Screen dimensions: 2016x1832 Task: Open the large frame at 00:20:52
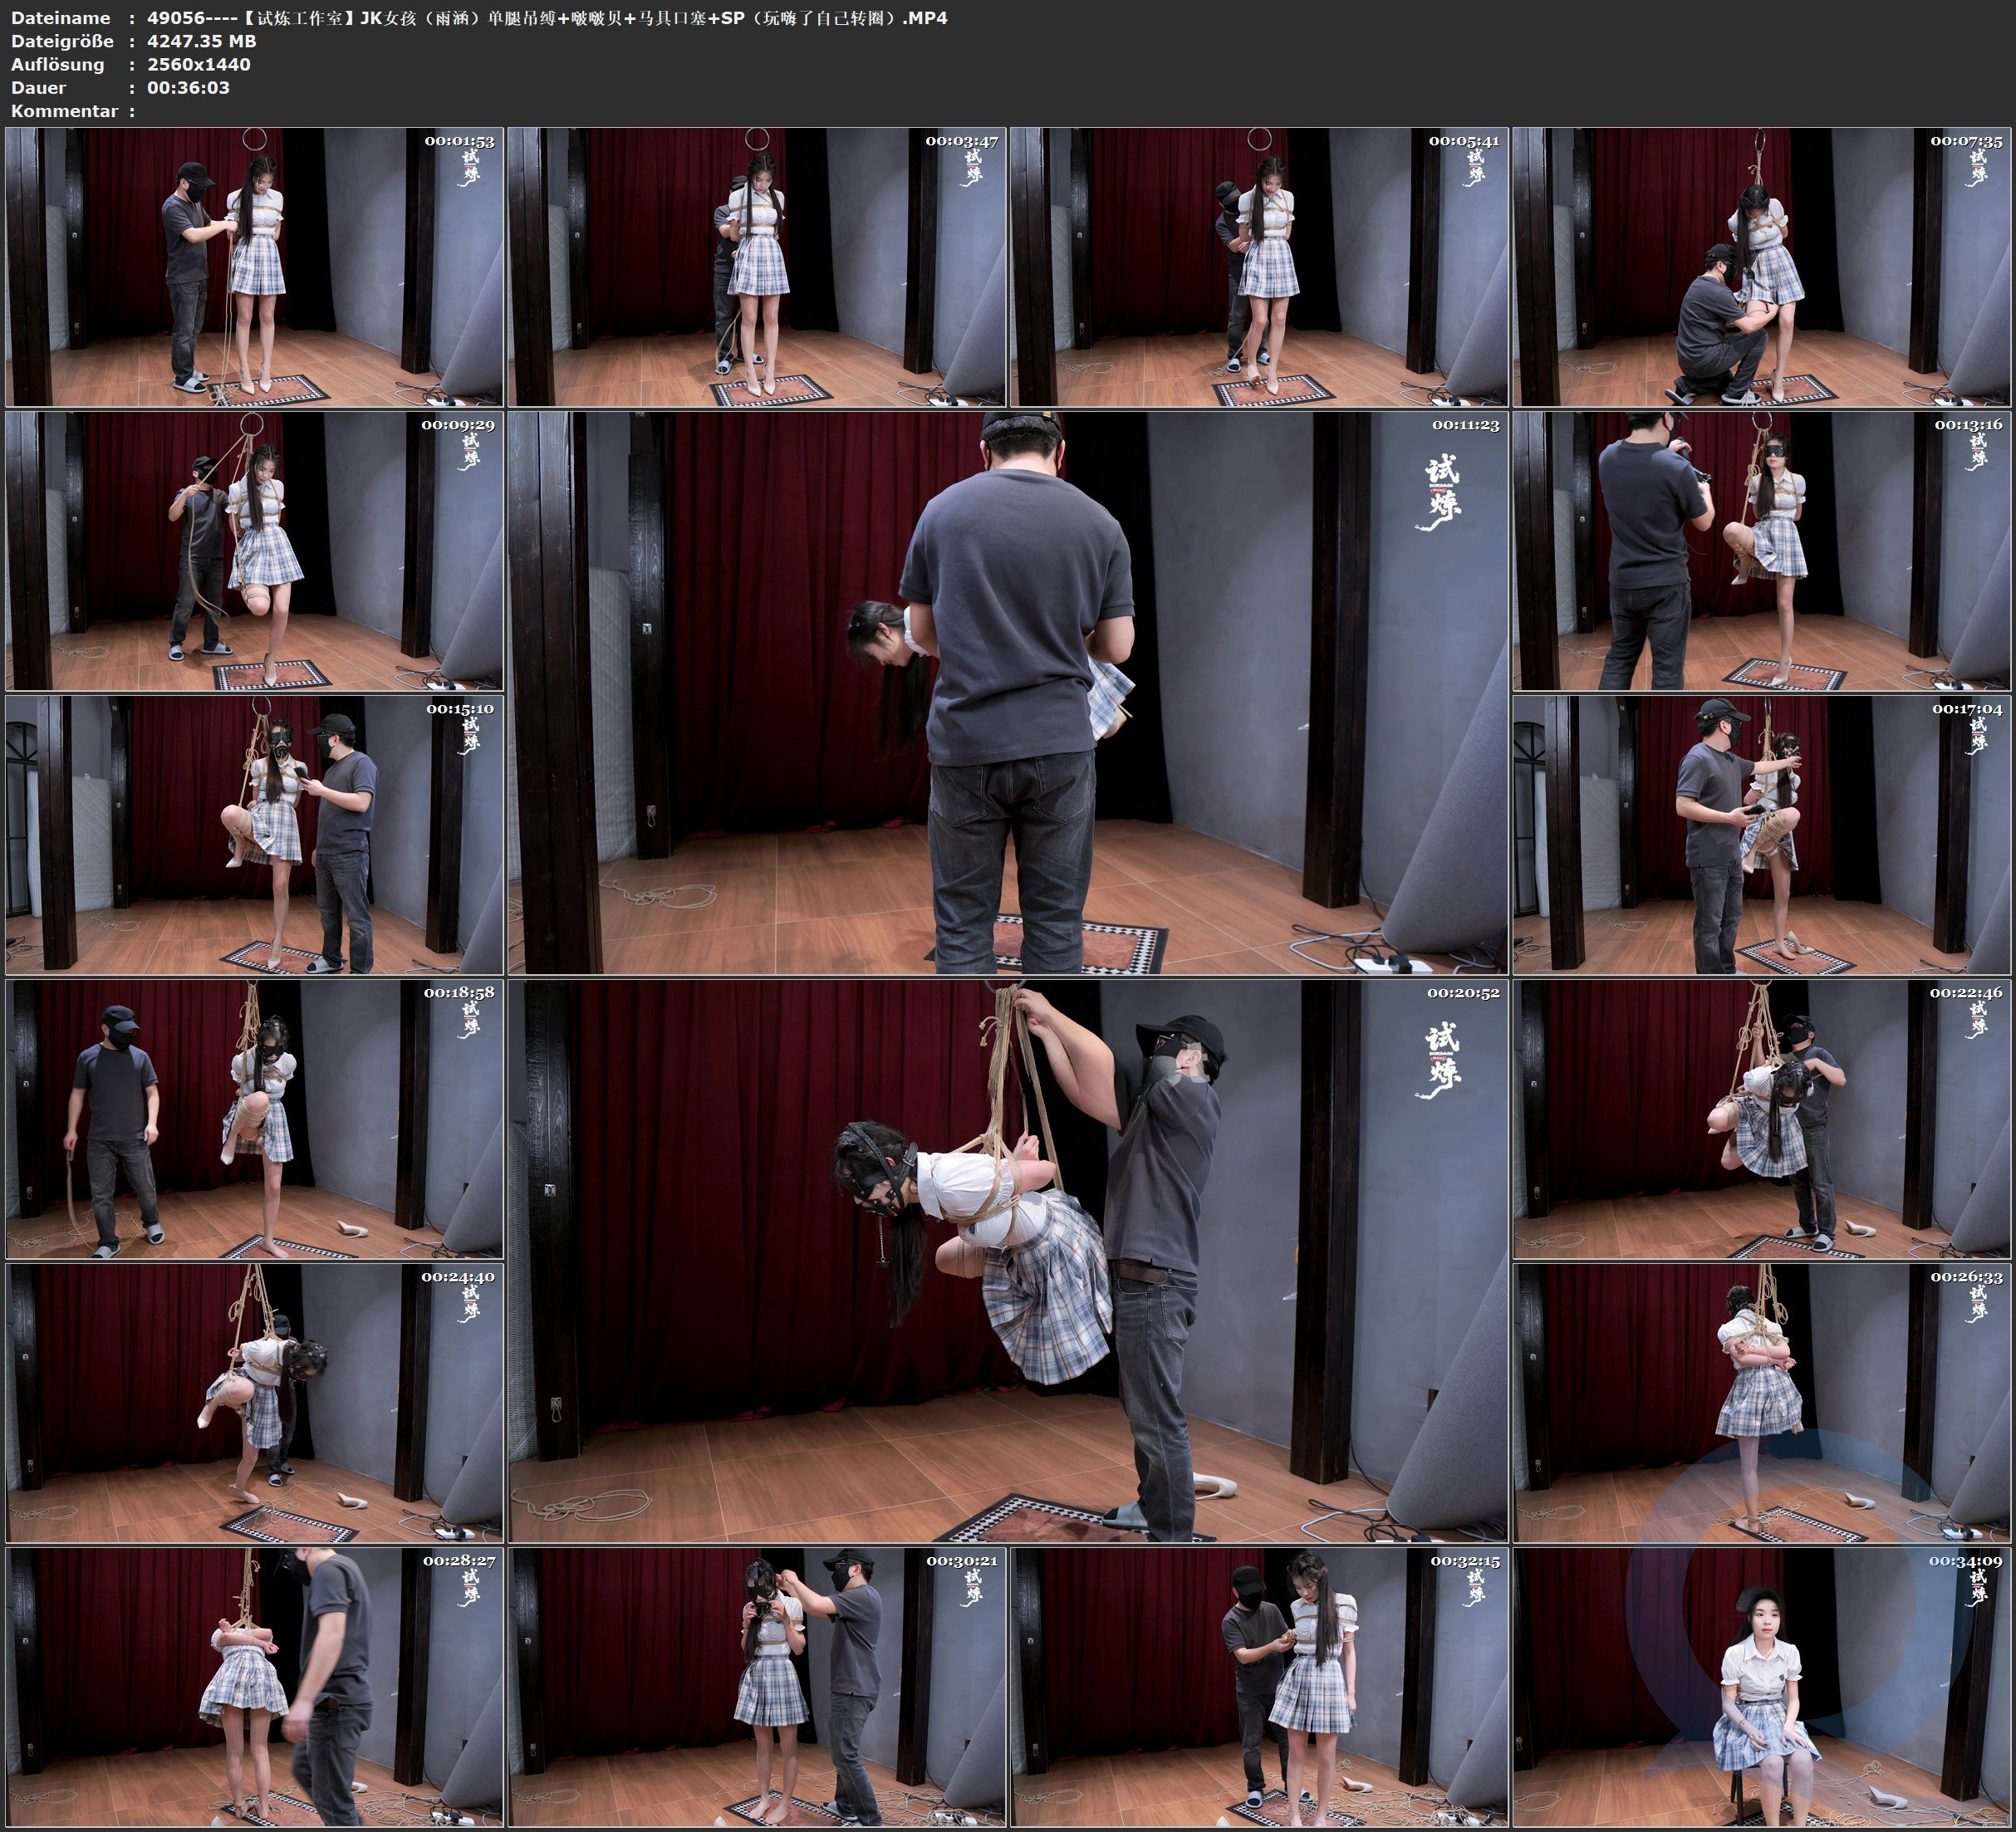pyautogui.click(x=1008, y=1260)
